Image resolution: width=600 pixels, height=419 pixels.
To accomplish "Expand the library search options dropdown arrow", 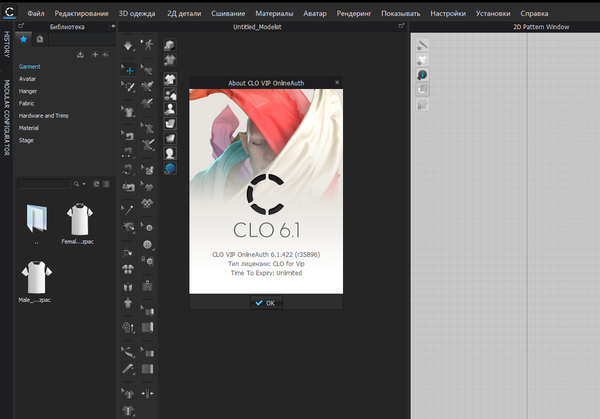I will [85, 184].
